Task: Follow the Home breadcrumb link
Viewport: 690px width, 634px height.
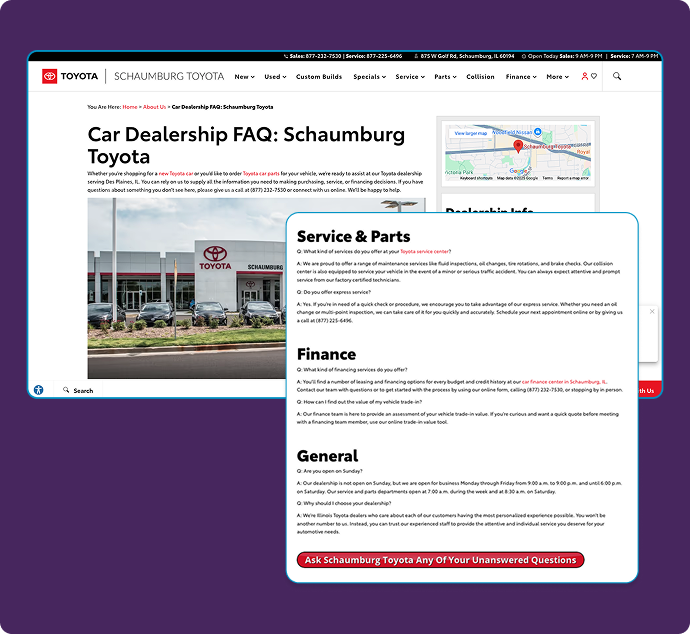Action: [130, 106]
